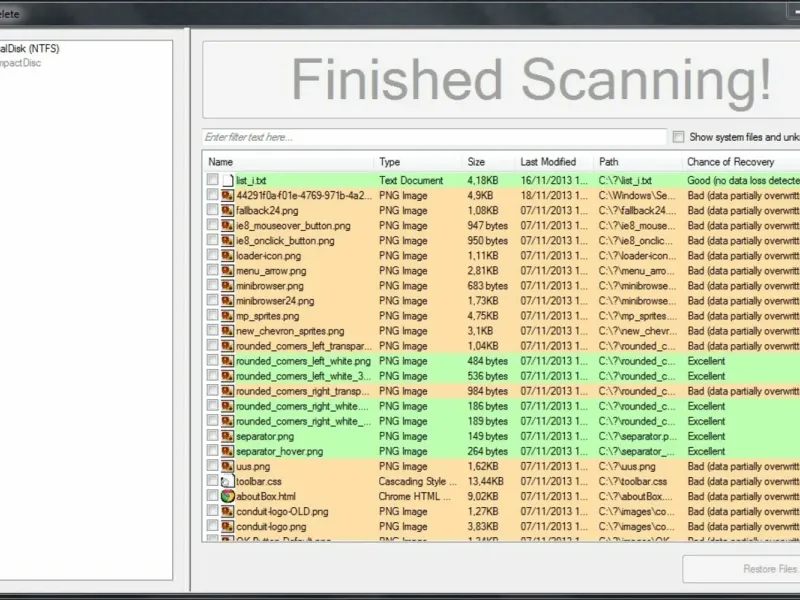The width and height of the screenshot is (800, 600).
Task: Click the image icon of separator.png
Action: tap(228, 436)
